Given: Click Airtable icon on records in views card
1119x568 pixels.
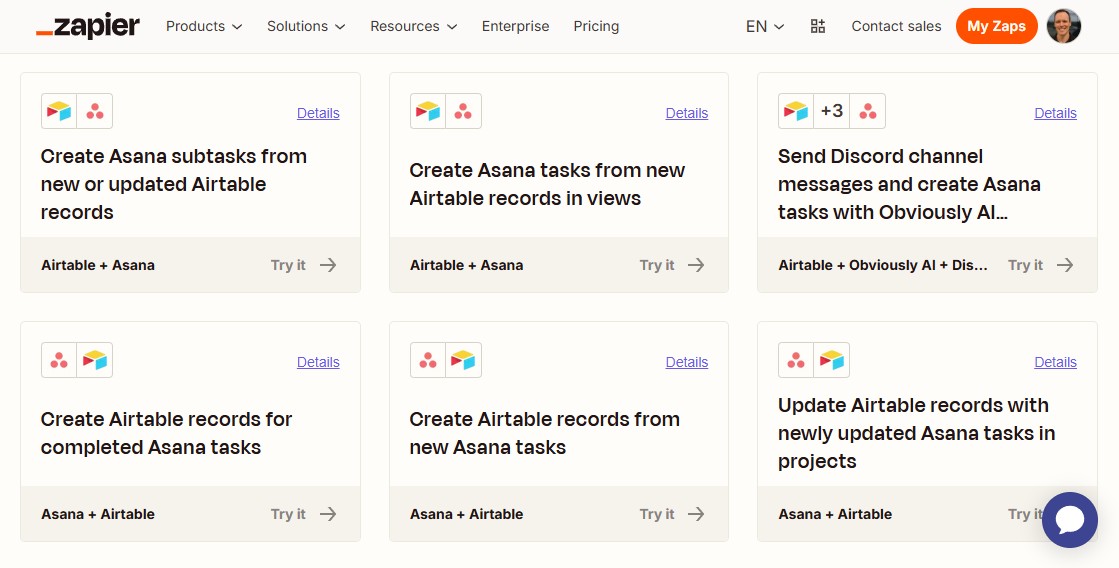Looking at the screenshot, I should [428, 111].
